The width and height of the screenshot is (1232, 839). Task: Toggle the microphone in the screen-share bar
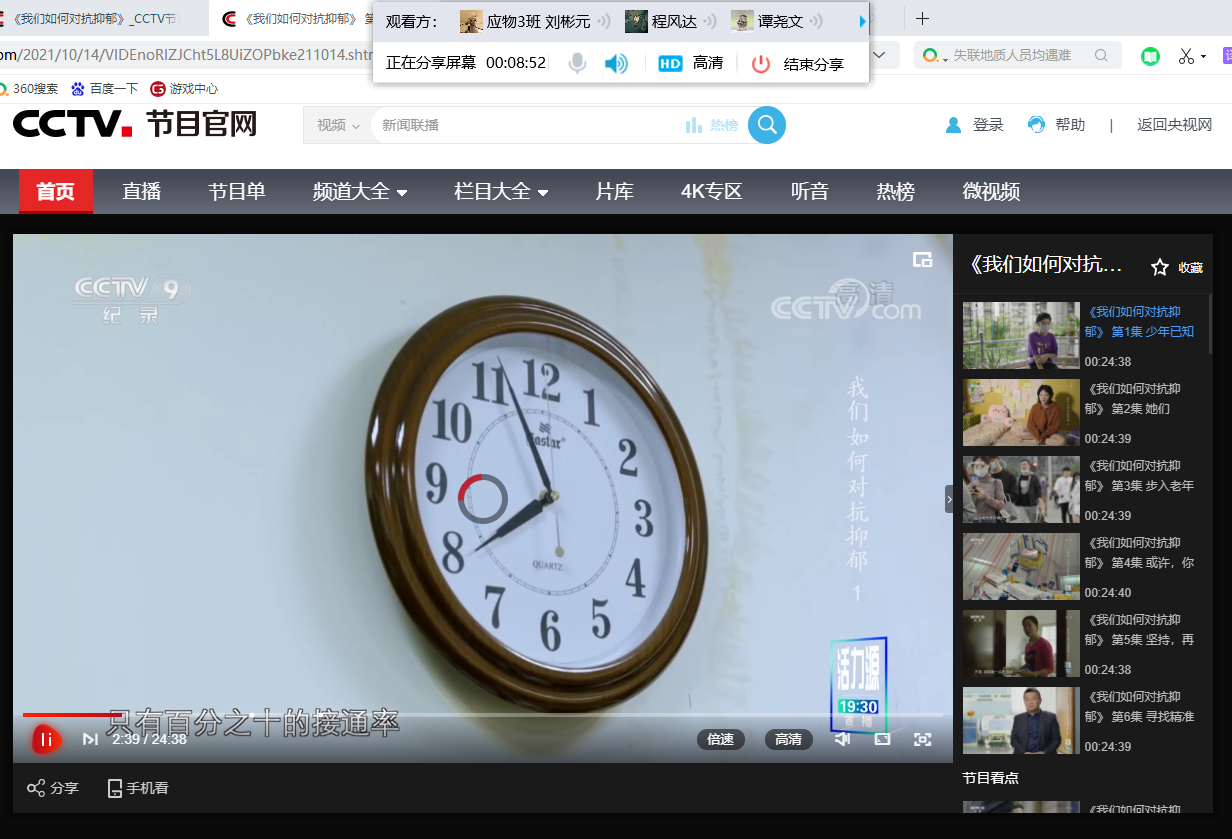(577, 63)
